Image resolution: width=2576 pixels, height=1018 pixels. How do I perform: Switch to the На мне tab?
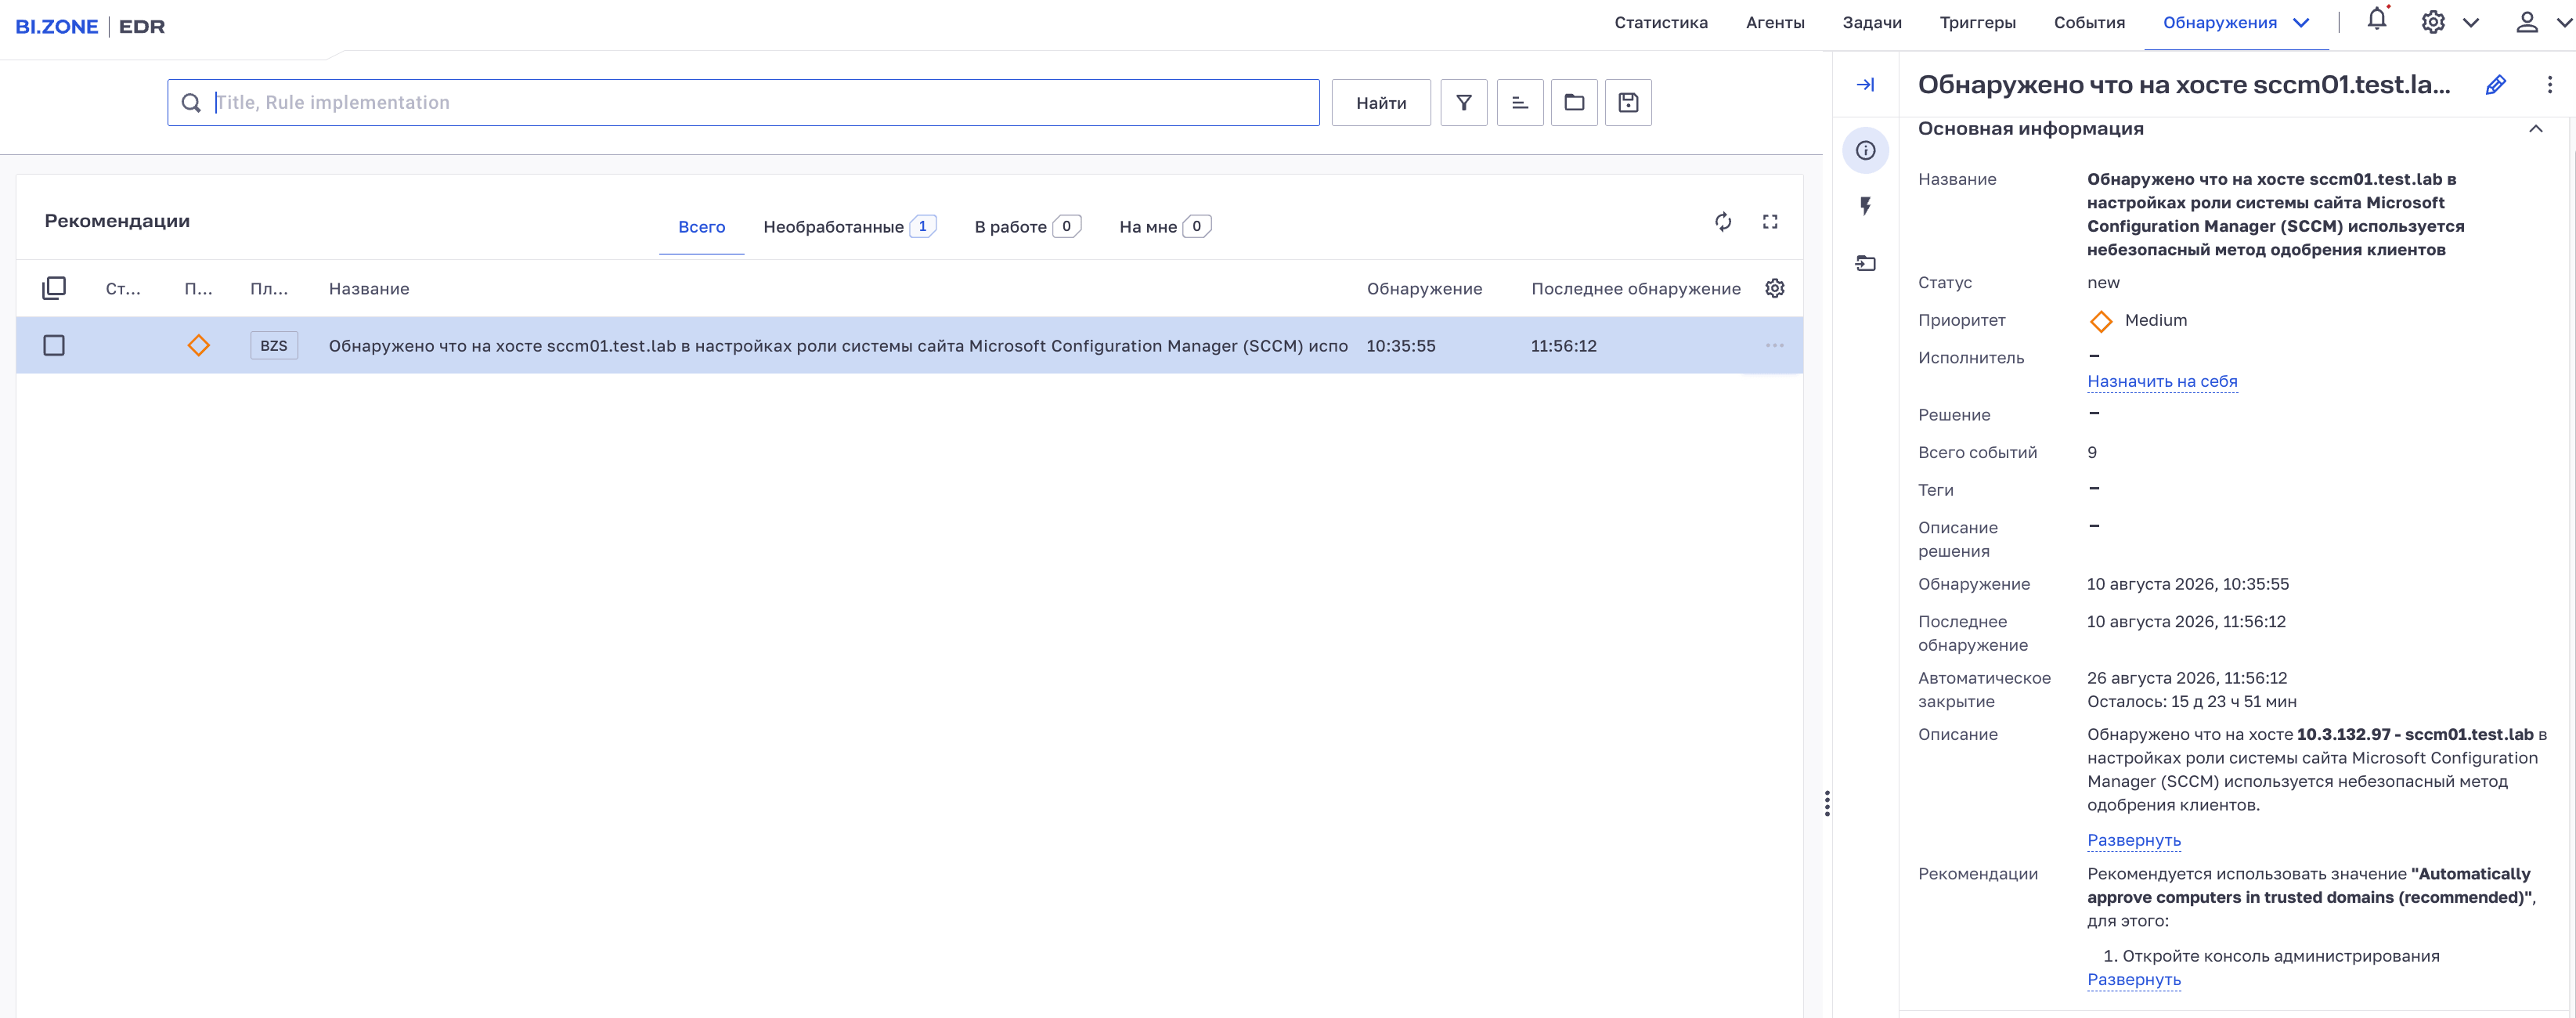pyautogui.click(x=1165, y=227)
